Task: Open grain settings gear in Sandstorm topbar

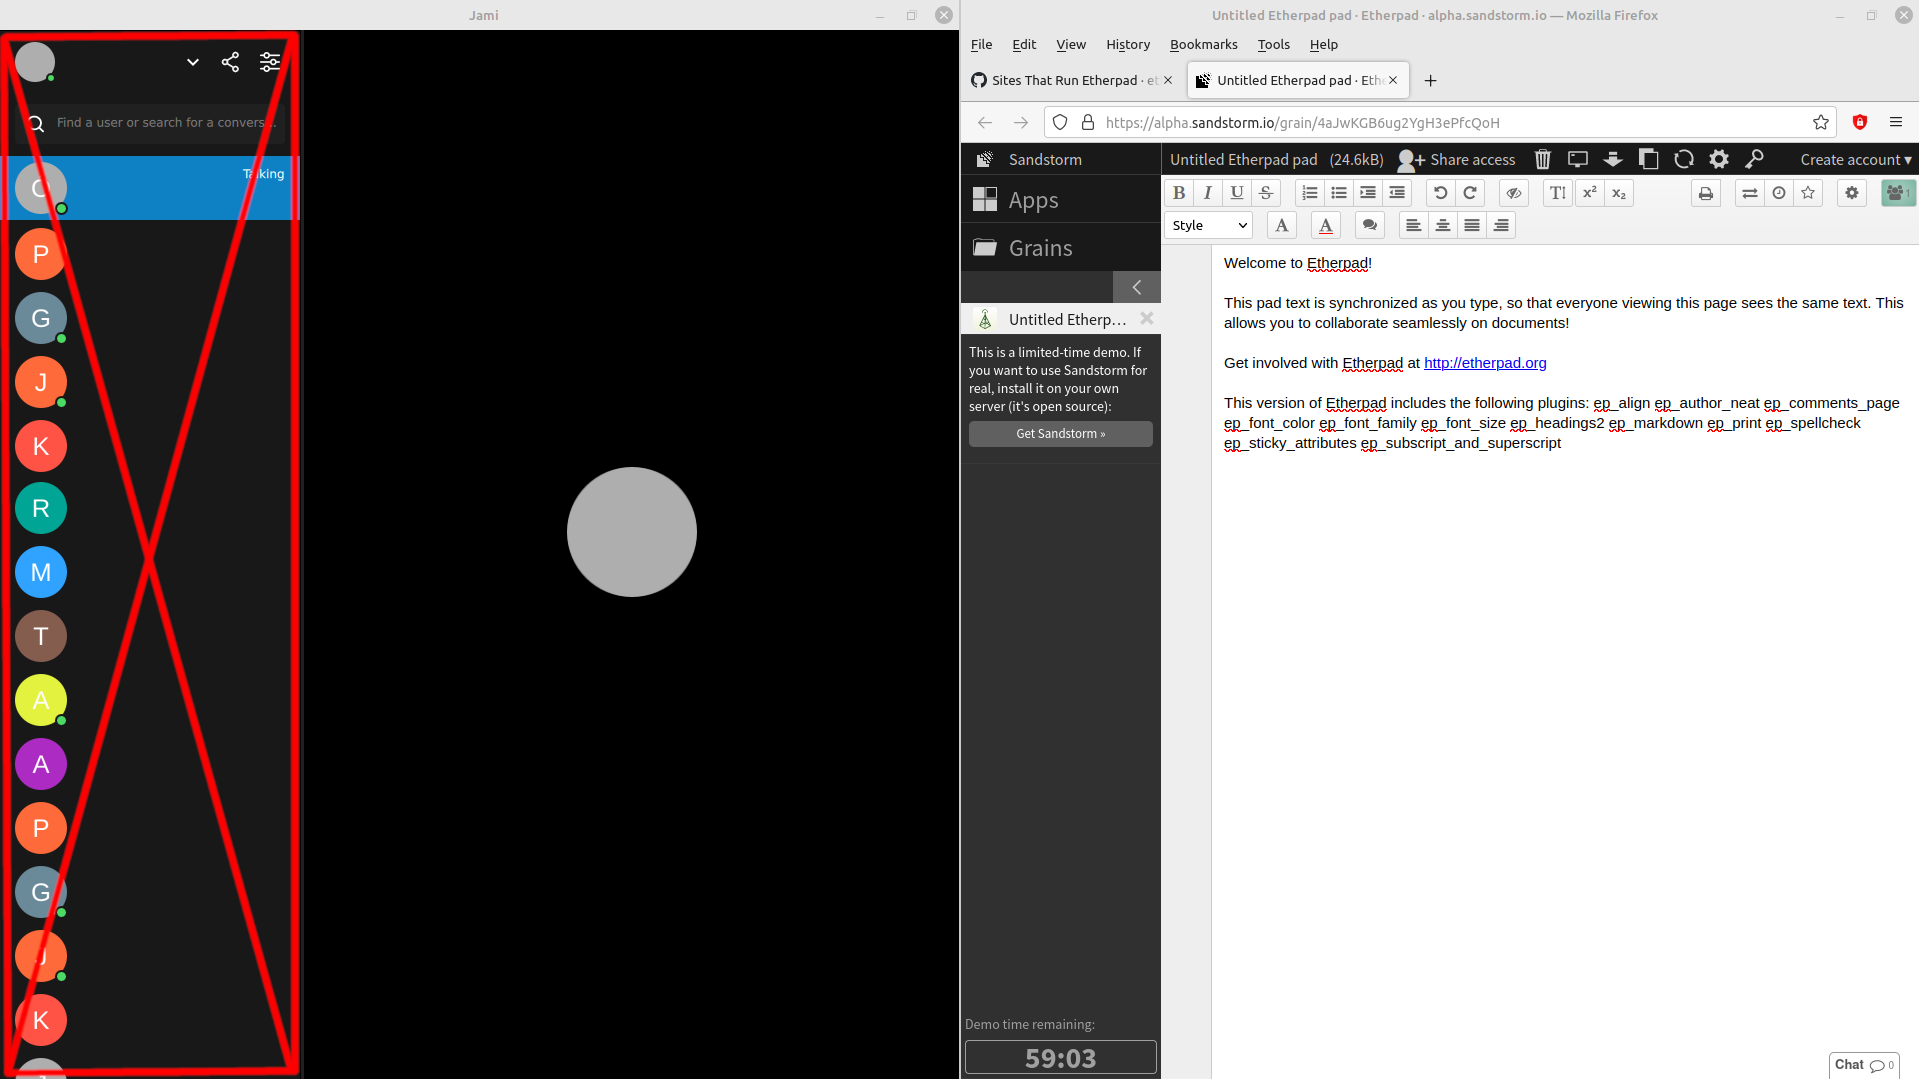Action: click(1719, 159)
